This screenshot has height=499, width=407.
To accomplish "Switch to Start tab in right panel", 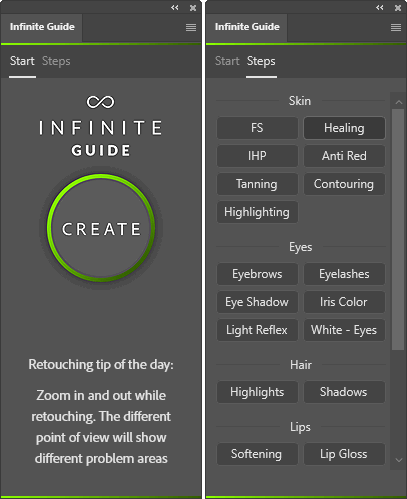I will pyautogui.click(x=227, y=61).
